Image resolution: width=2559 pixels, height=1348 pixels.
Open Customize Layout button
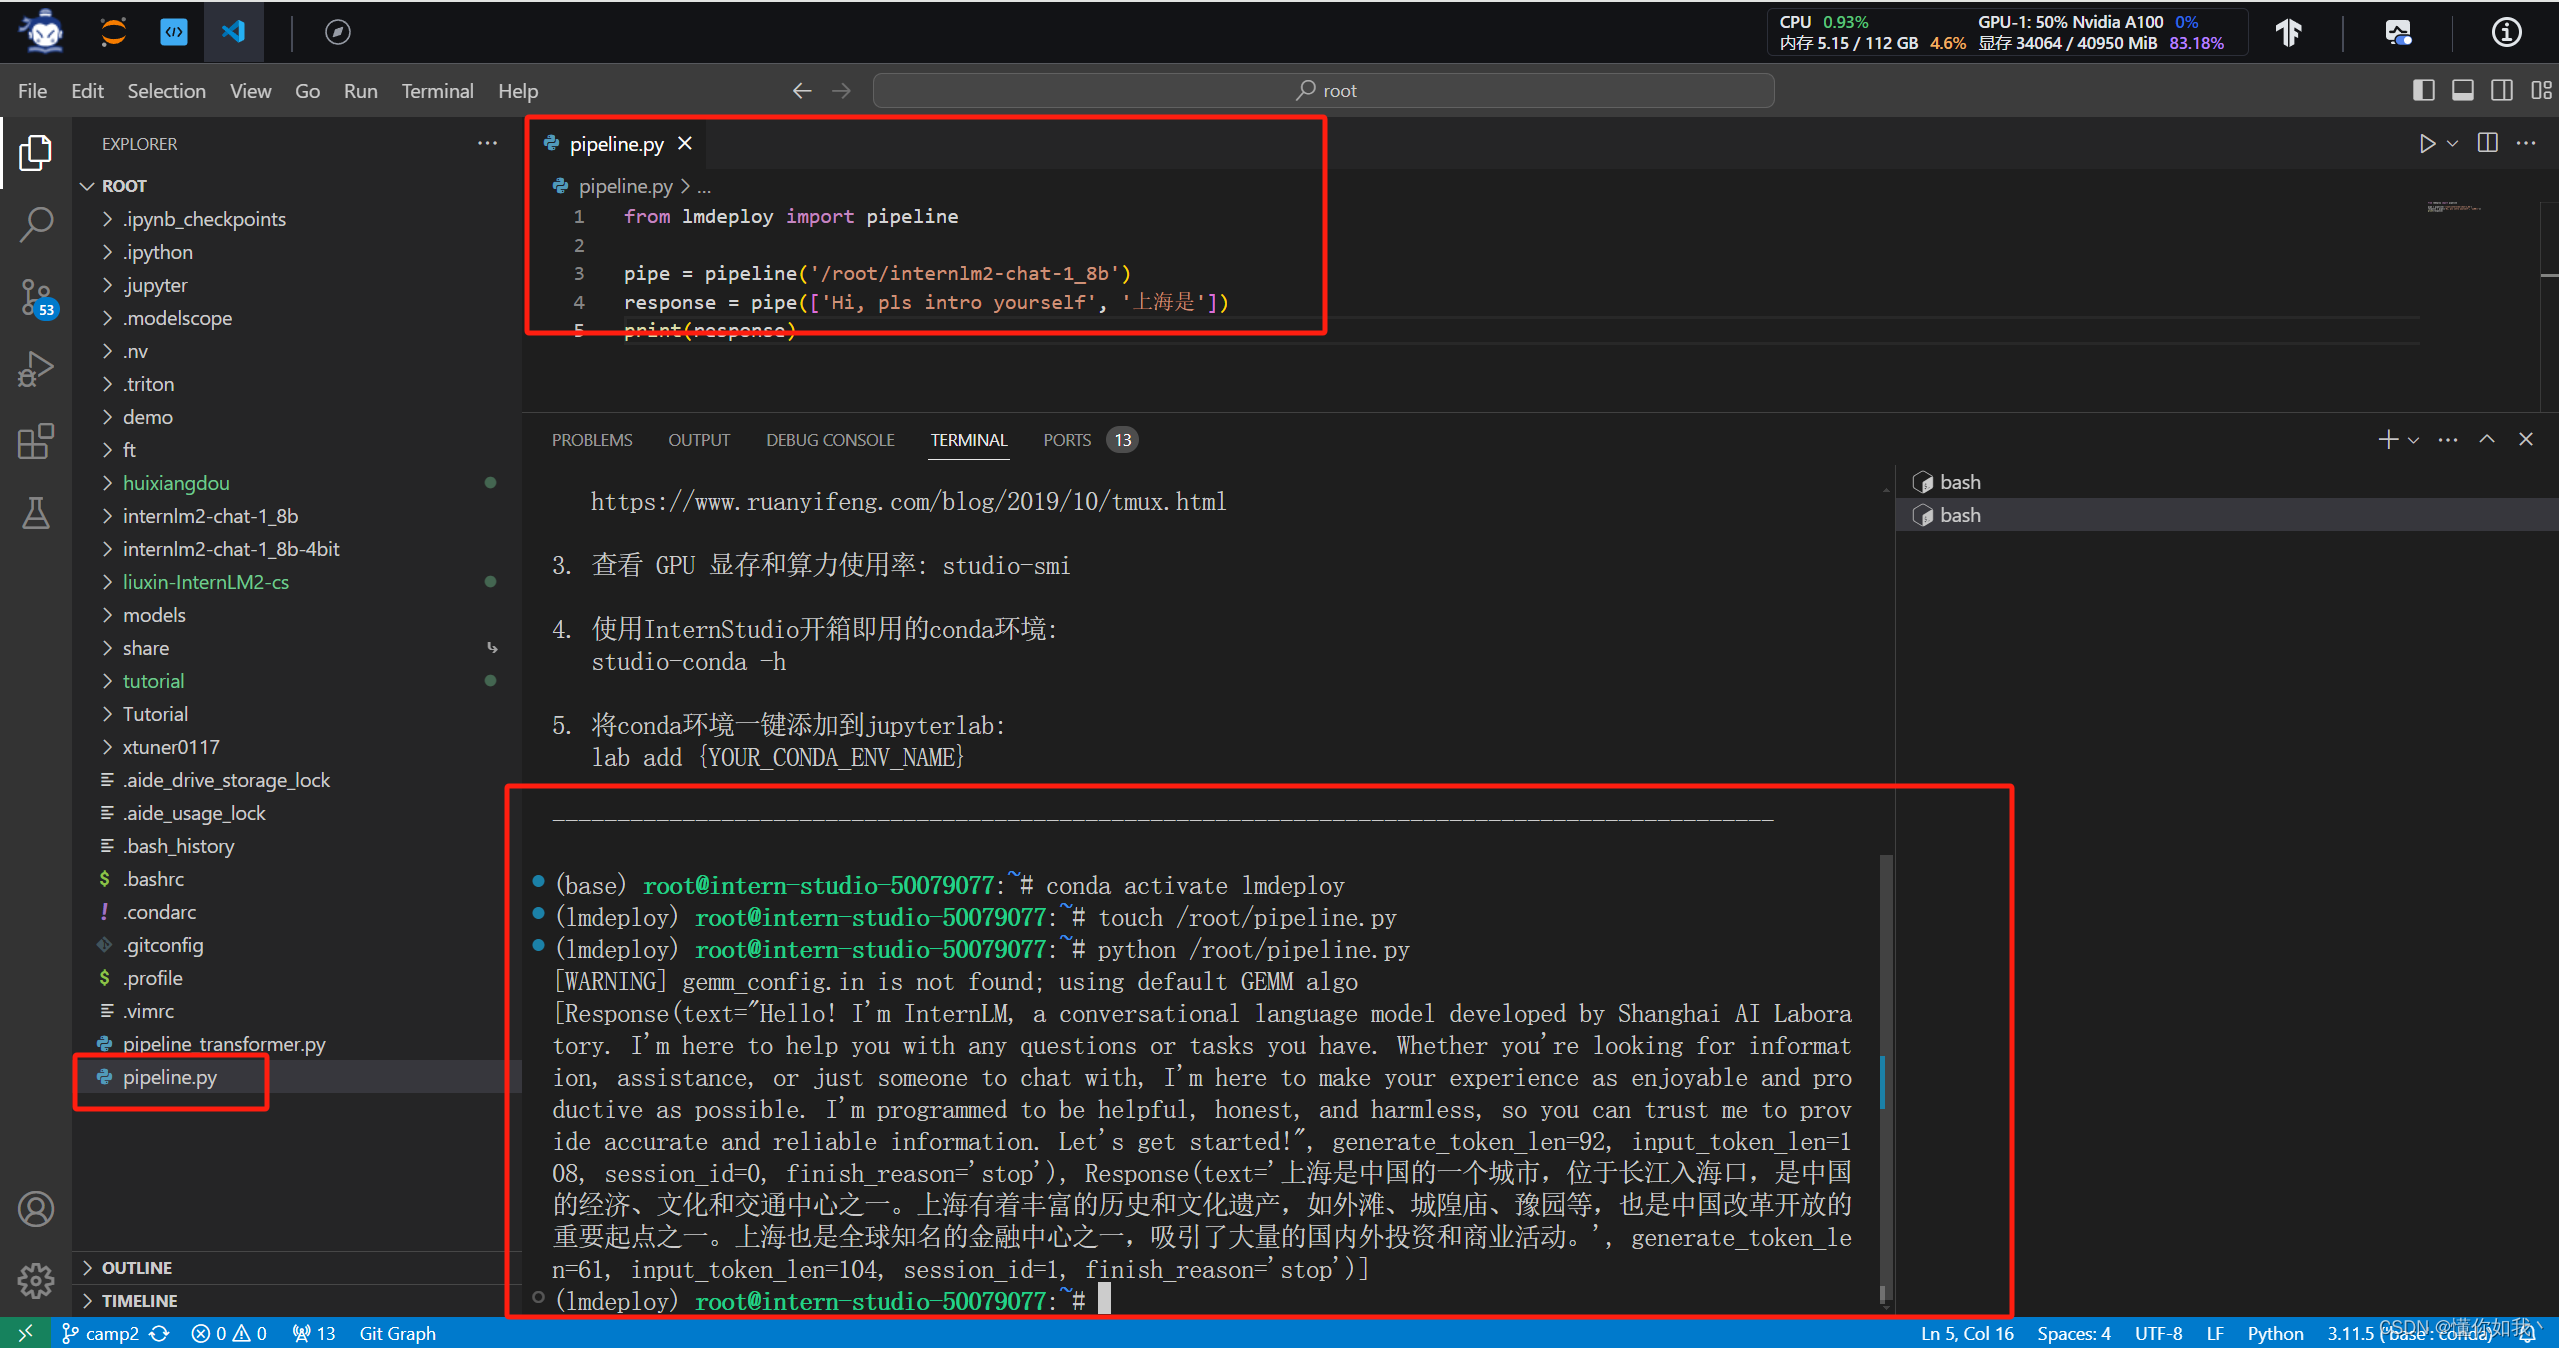[2541, 91]
